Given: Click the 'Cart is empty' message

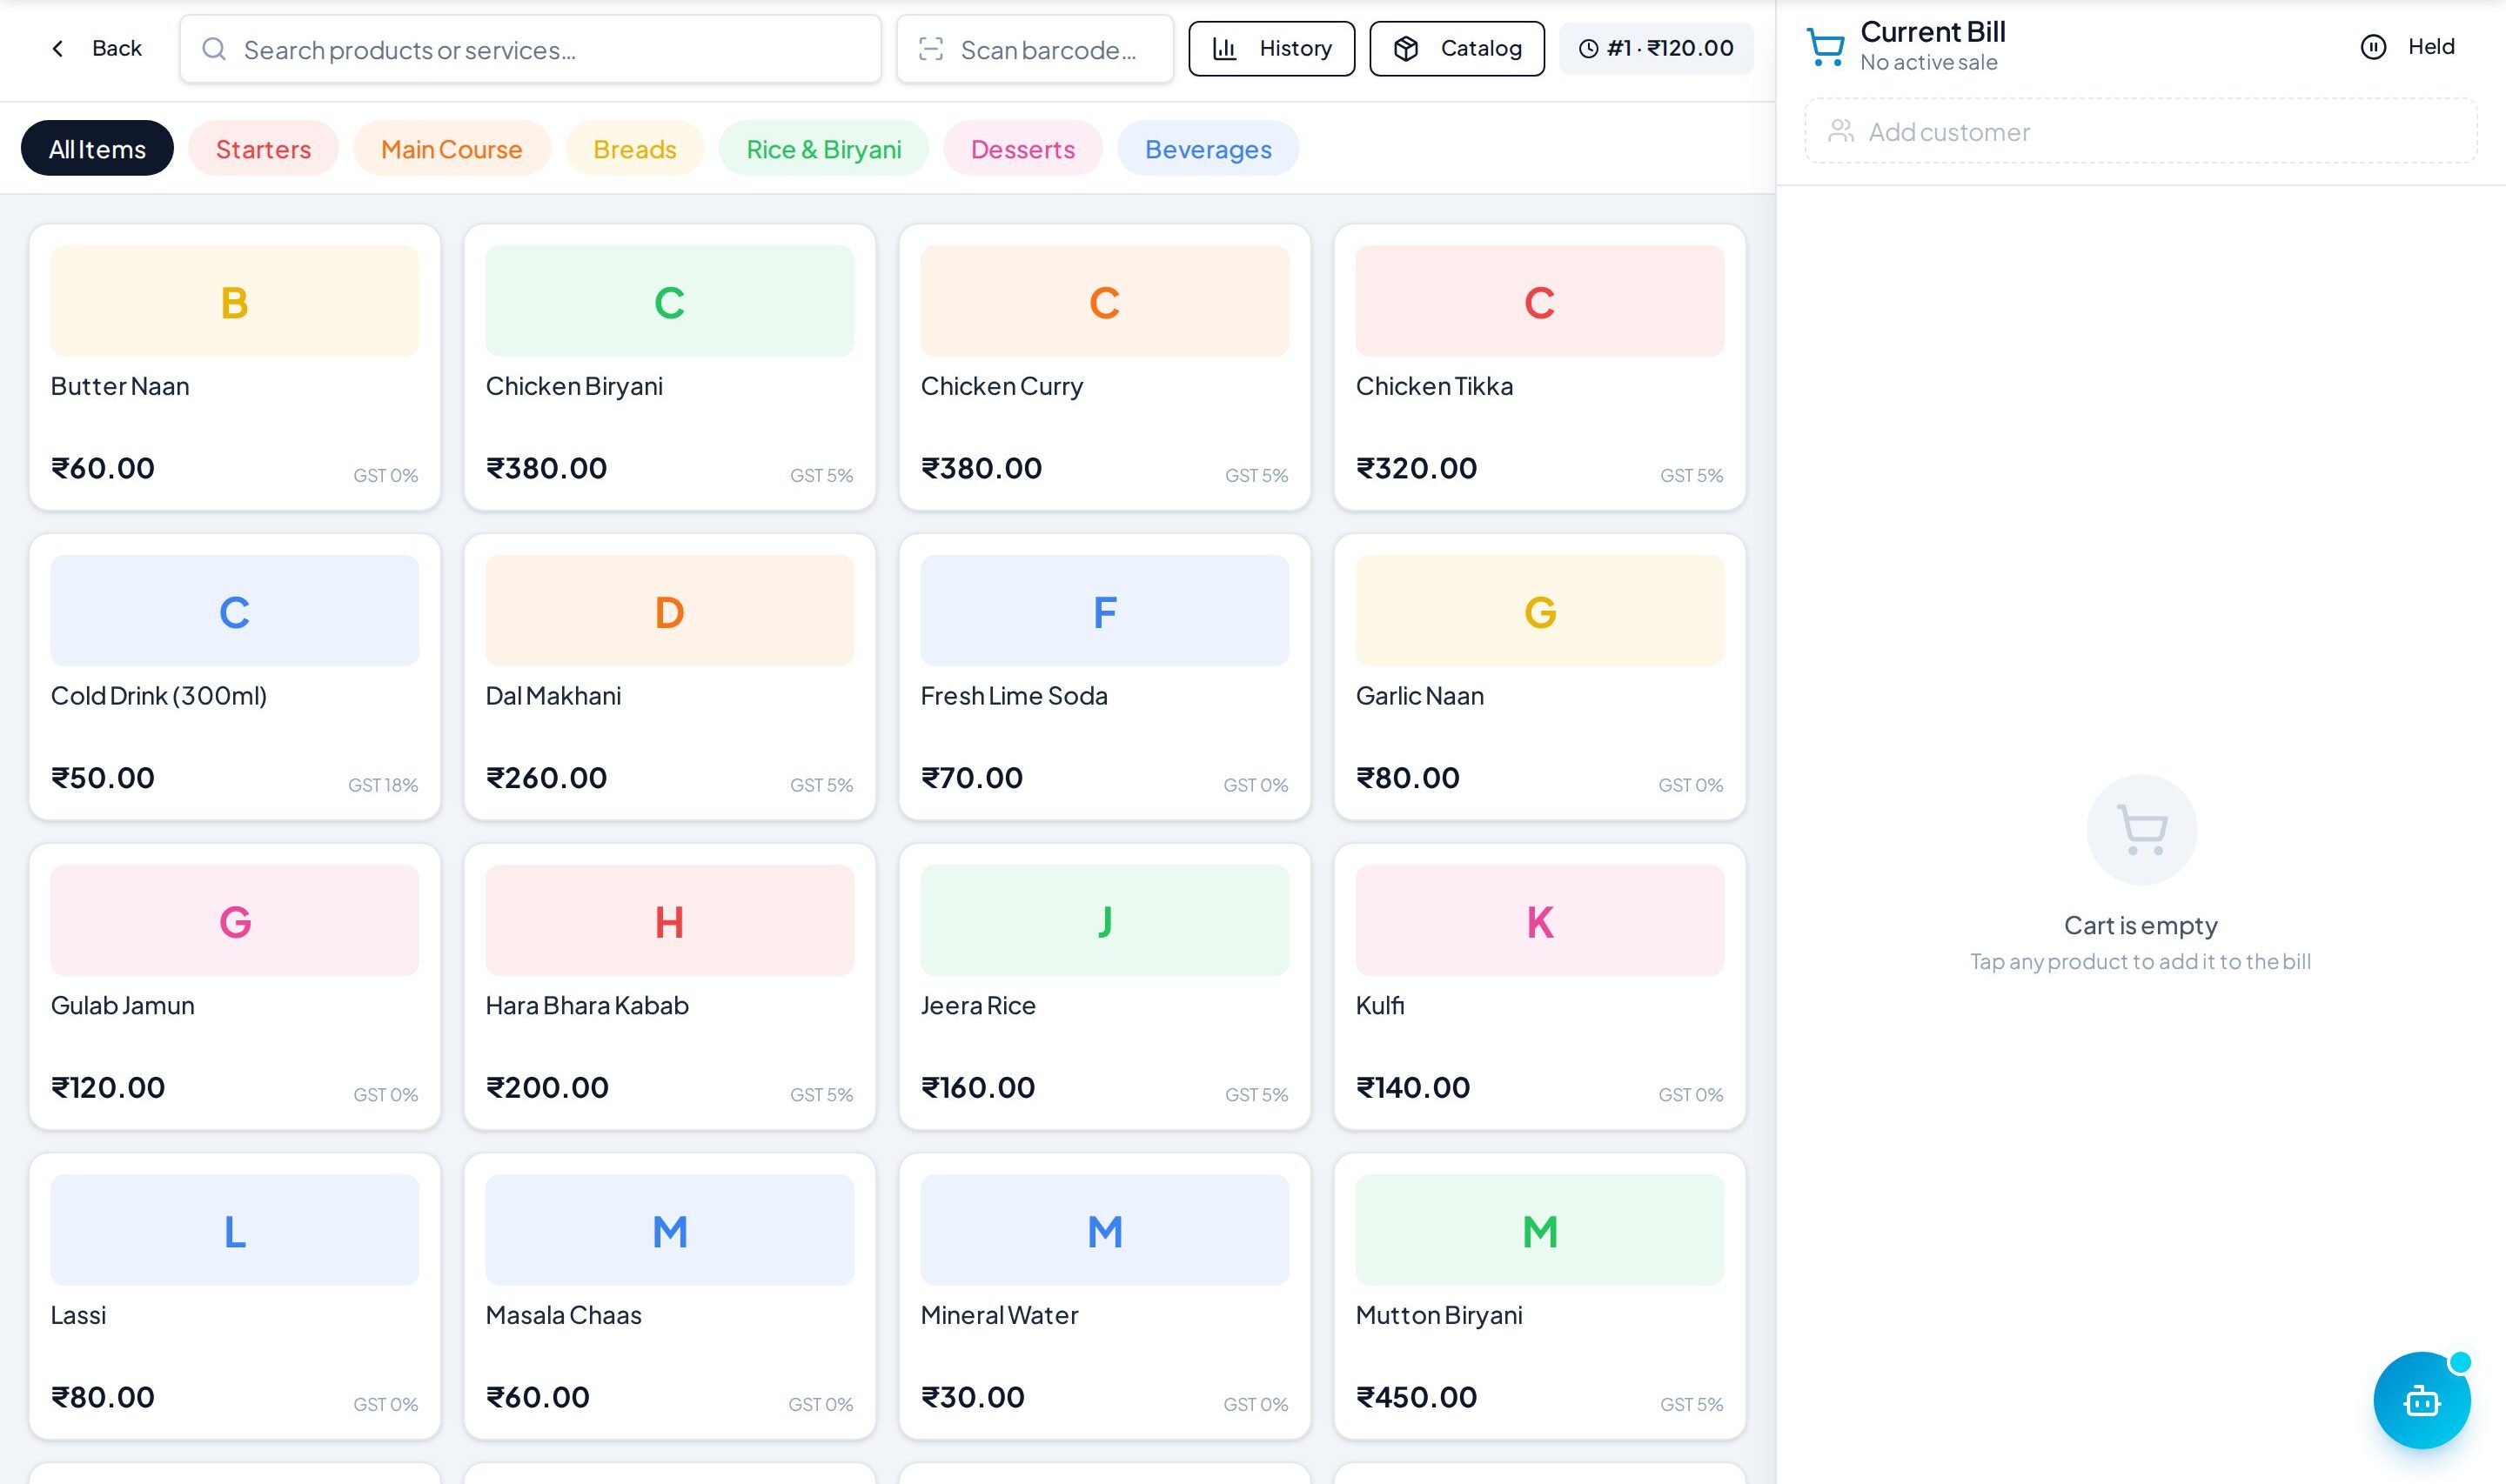Looking at the screenshot, I should (2141, 925).
